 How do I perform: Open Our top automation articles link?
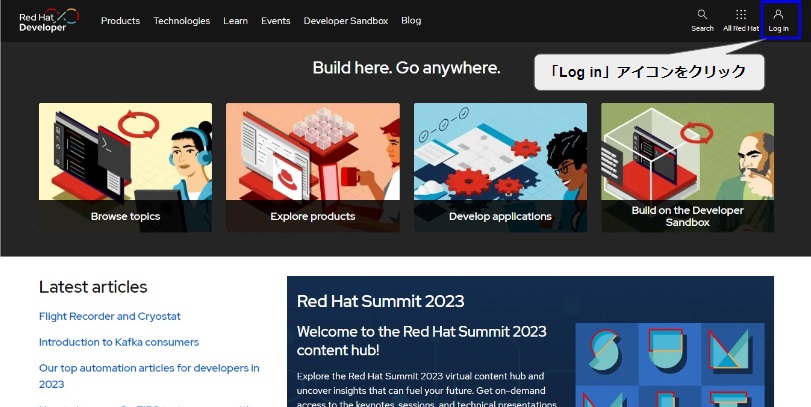click(149, 376)
